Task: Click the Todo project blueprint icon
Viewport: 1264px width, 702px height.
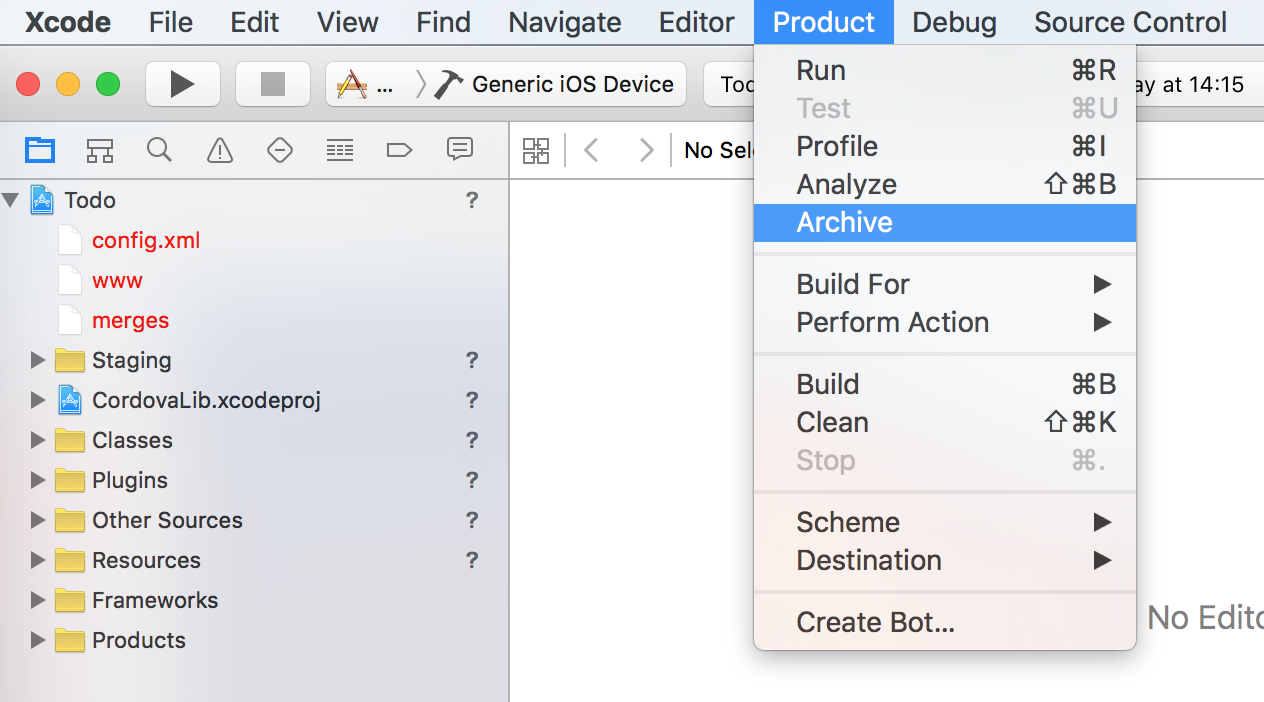Action: pos(42,200)
